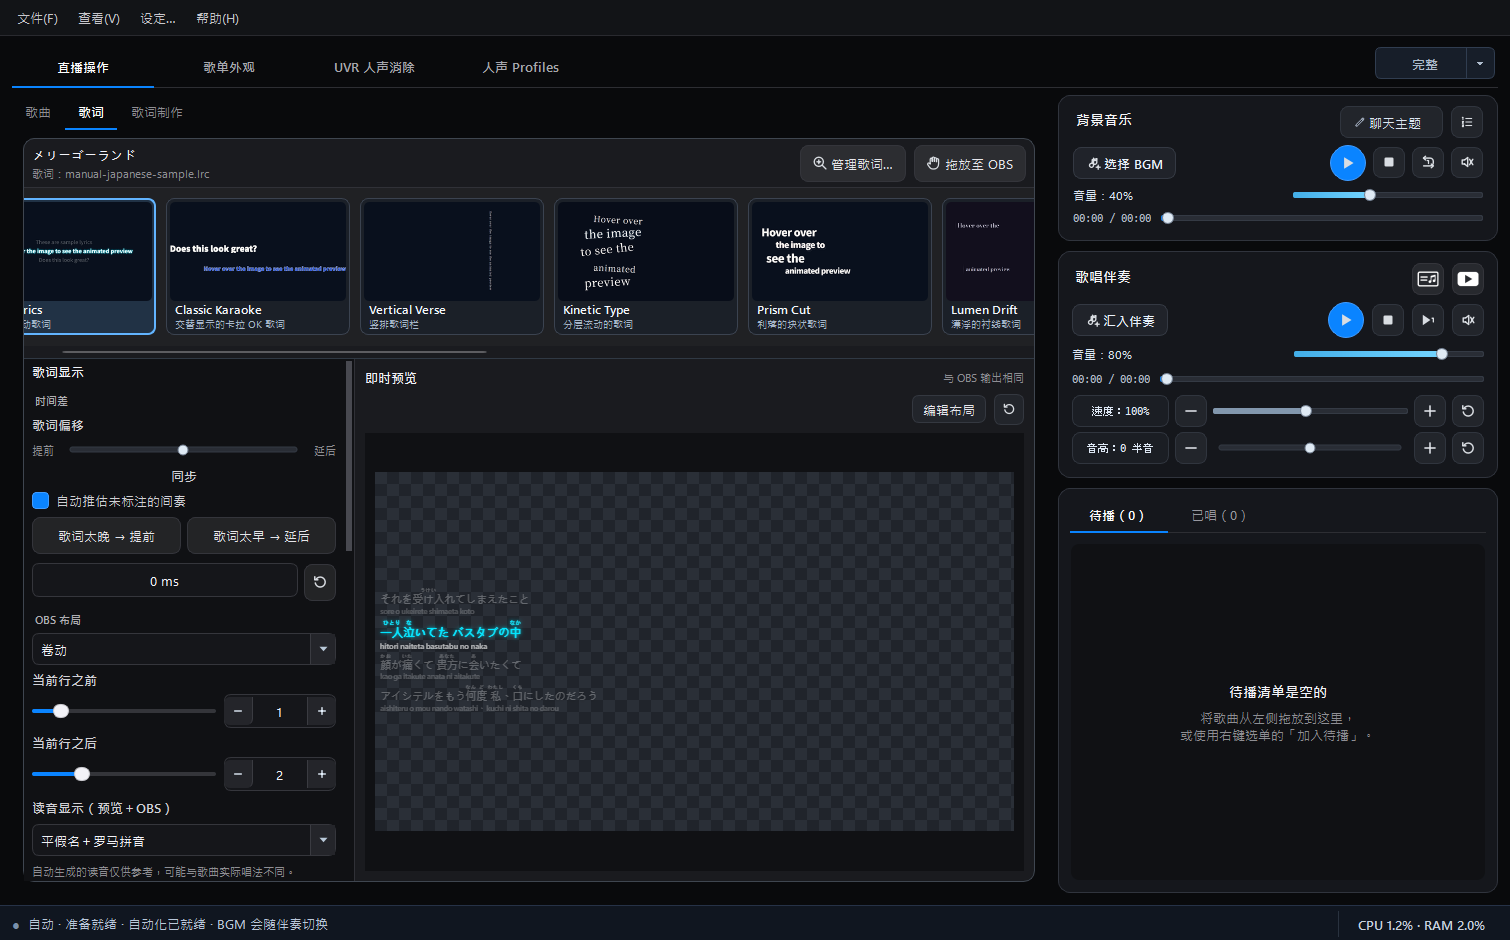The width and height of the screenshot is (1510, 940).
Task: Skip to the next accompaniment track
Action: (1428, 320)
